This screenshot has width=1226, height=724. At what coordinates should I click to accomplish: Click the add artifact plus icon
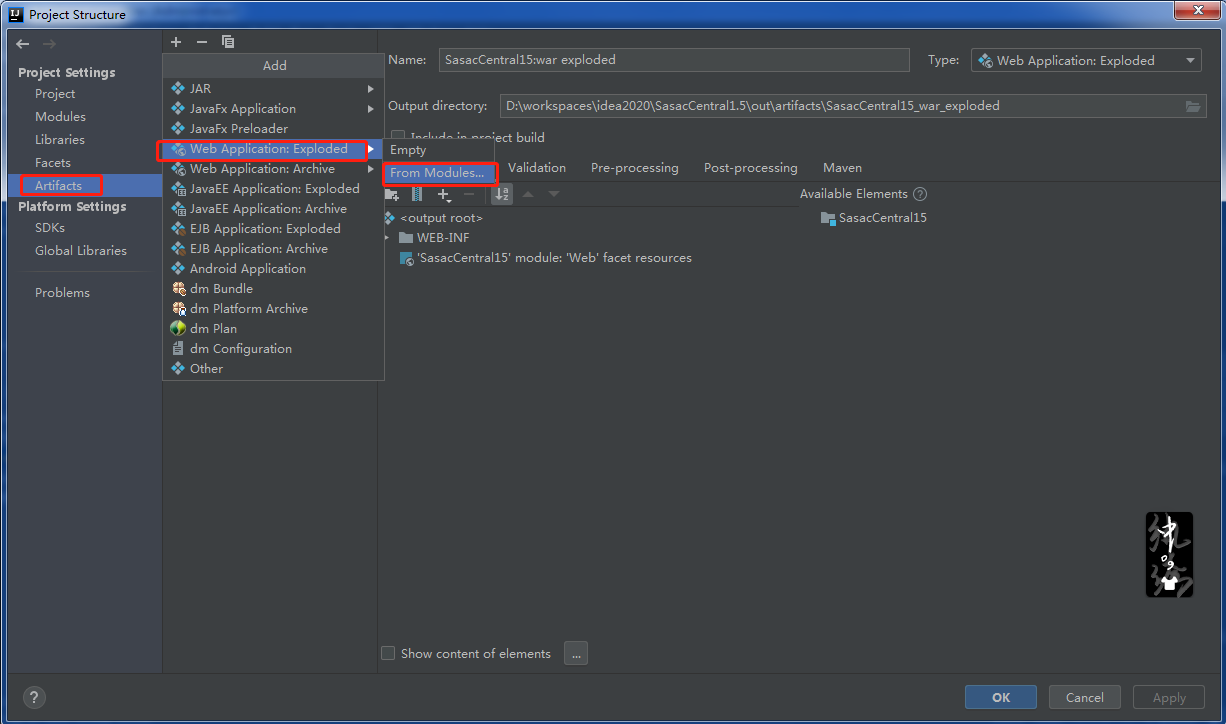click(x=176, y=42)
